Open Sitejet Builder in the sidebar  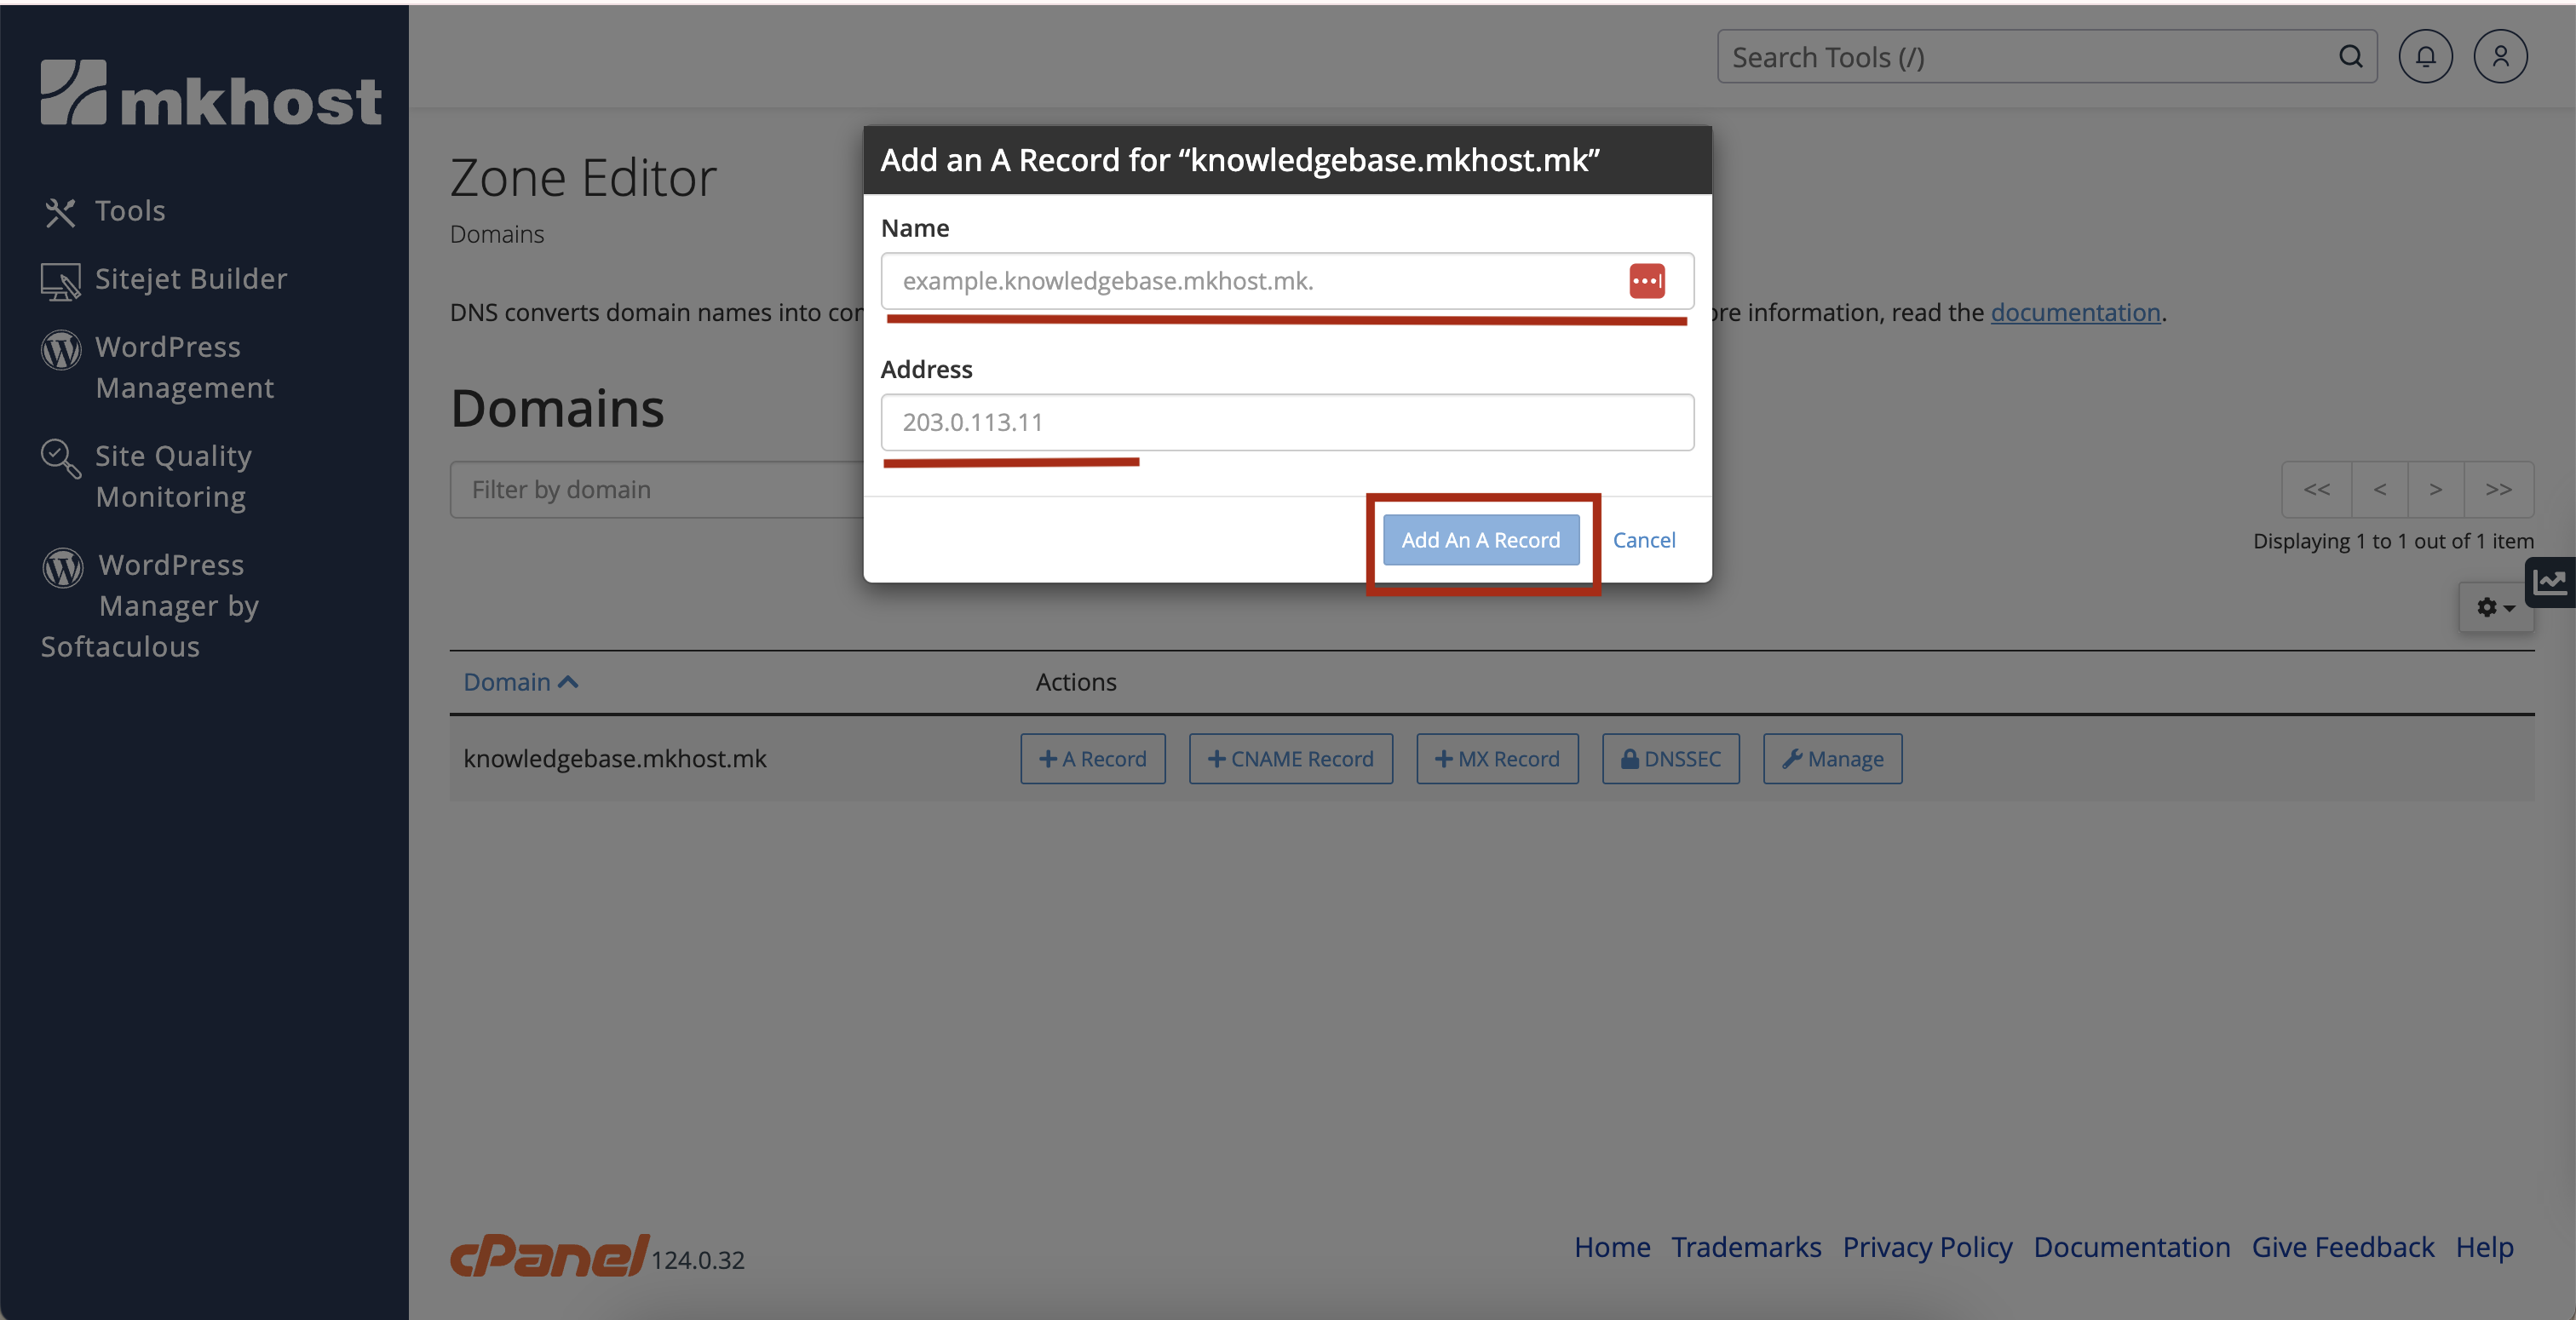pyautogui.click(x=190, y=279)
